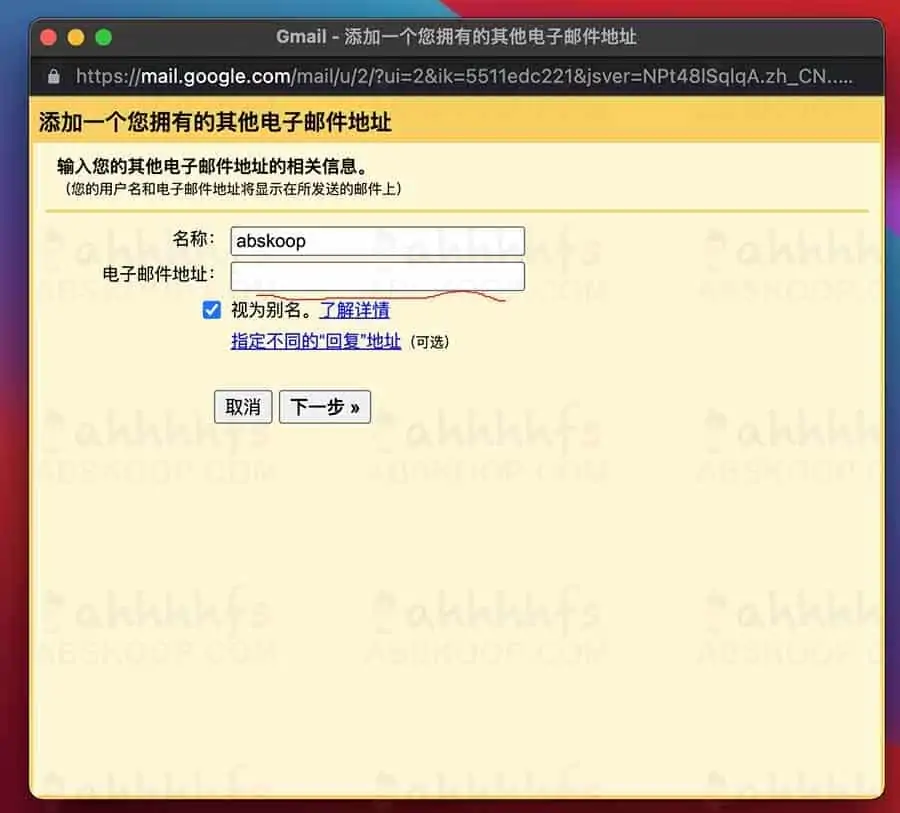Minimize the window with the yellow button
The image size is (900, 813).
pyautogui.click(x=75, y=36)
